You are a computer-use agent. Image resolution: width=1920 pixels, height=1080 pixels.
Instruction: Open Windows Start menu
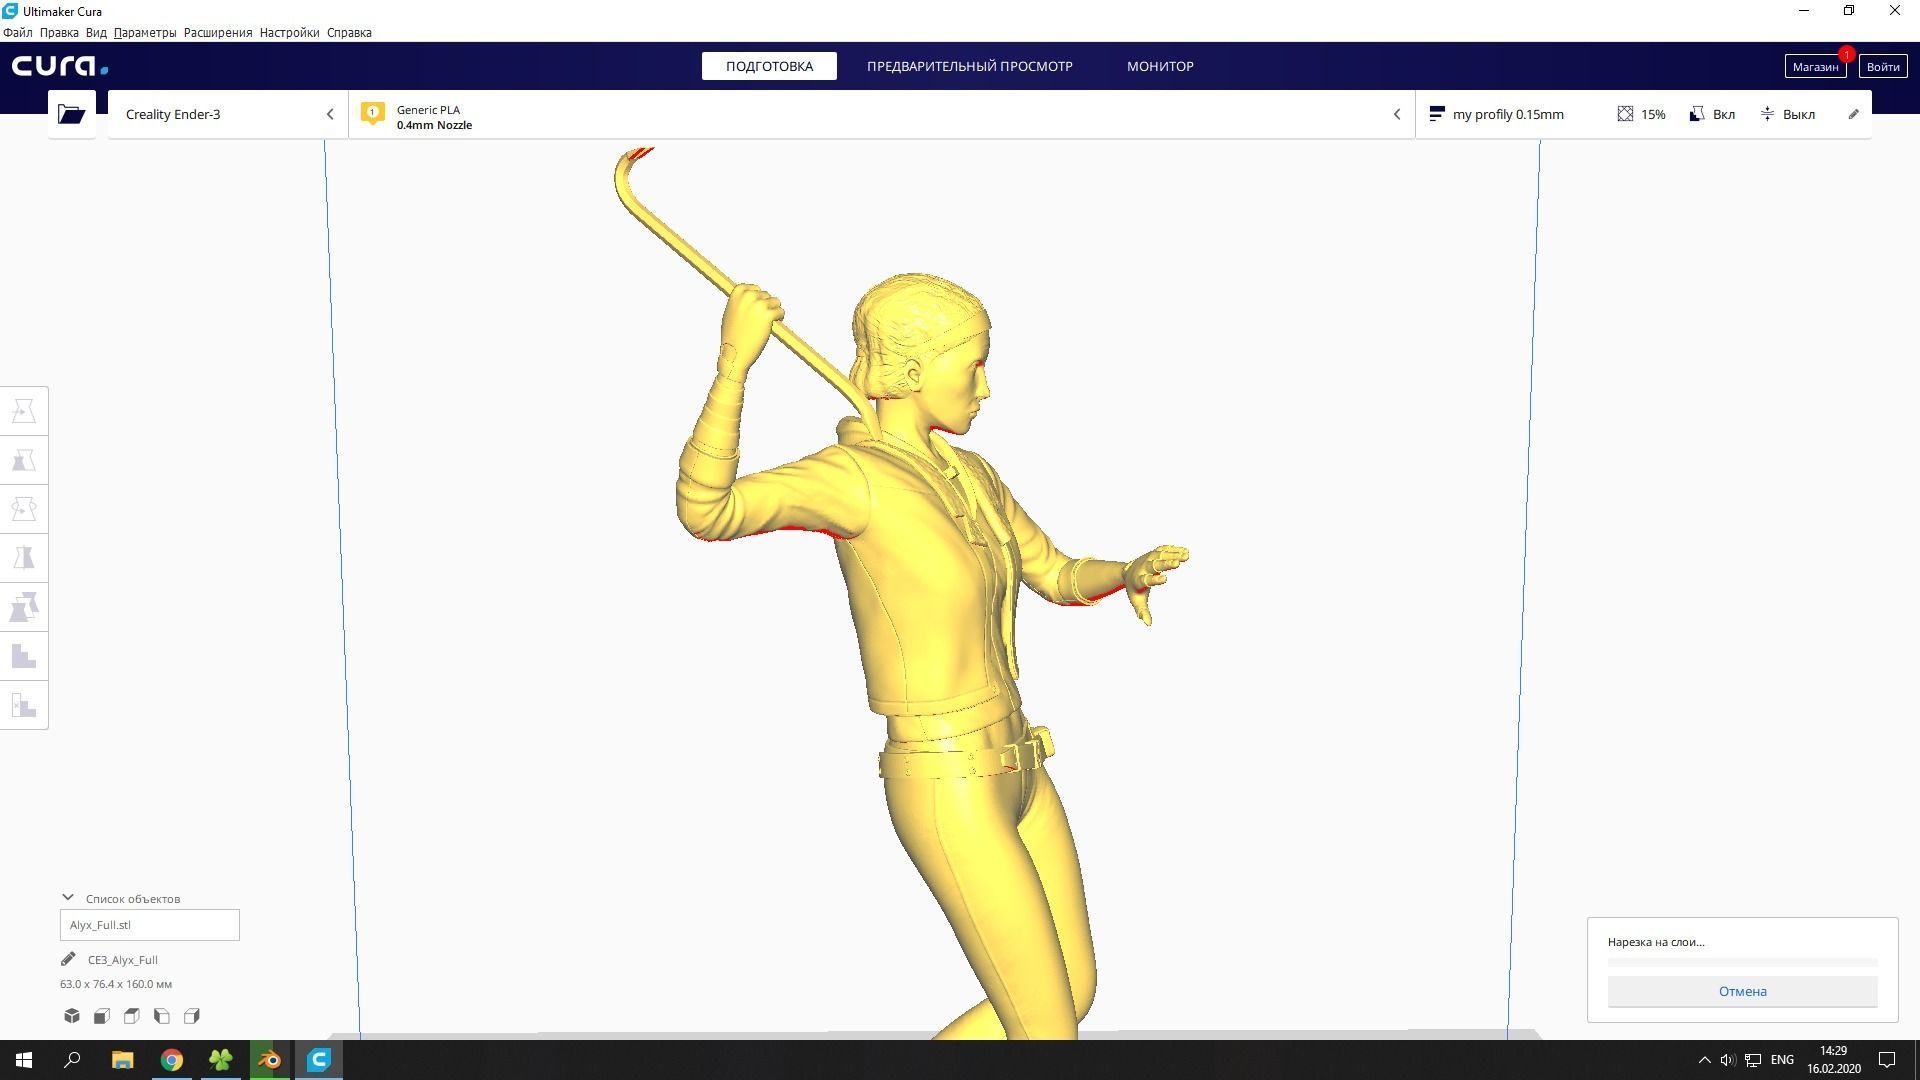(x=24, y=1060)
